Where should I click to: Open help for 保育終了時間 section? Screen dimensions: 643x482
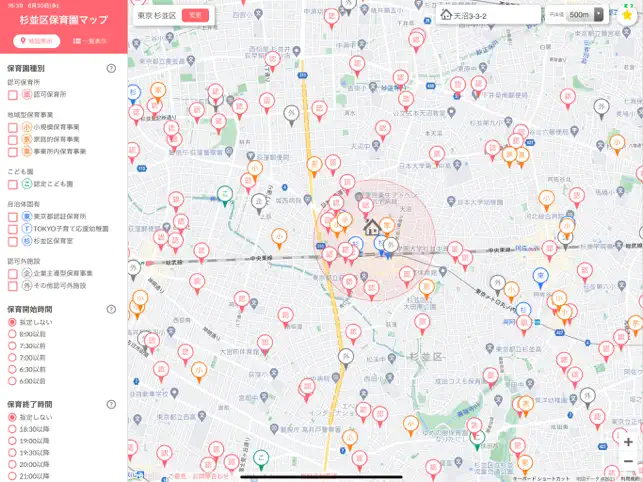pyautogui.click(x=111, y=404)
